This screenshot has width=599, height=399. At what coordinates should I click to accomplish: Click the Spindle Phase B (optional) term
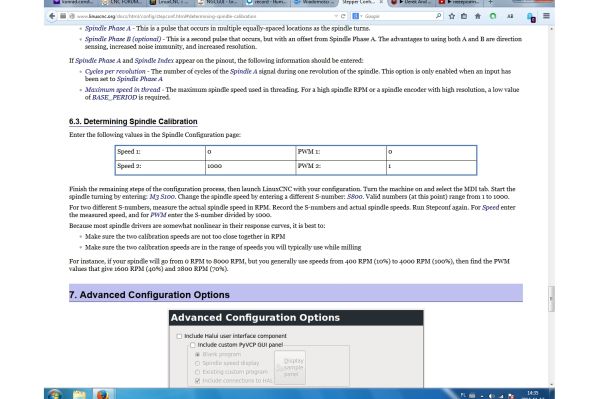[x=123, y=39]
